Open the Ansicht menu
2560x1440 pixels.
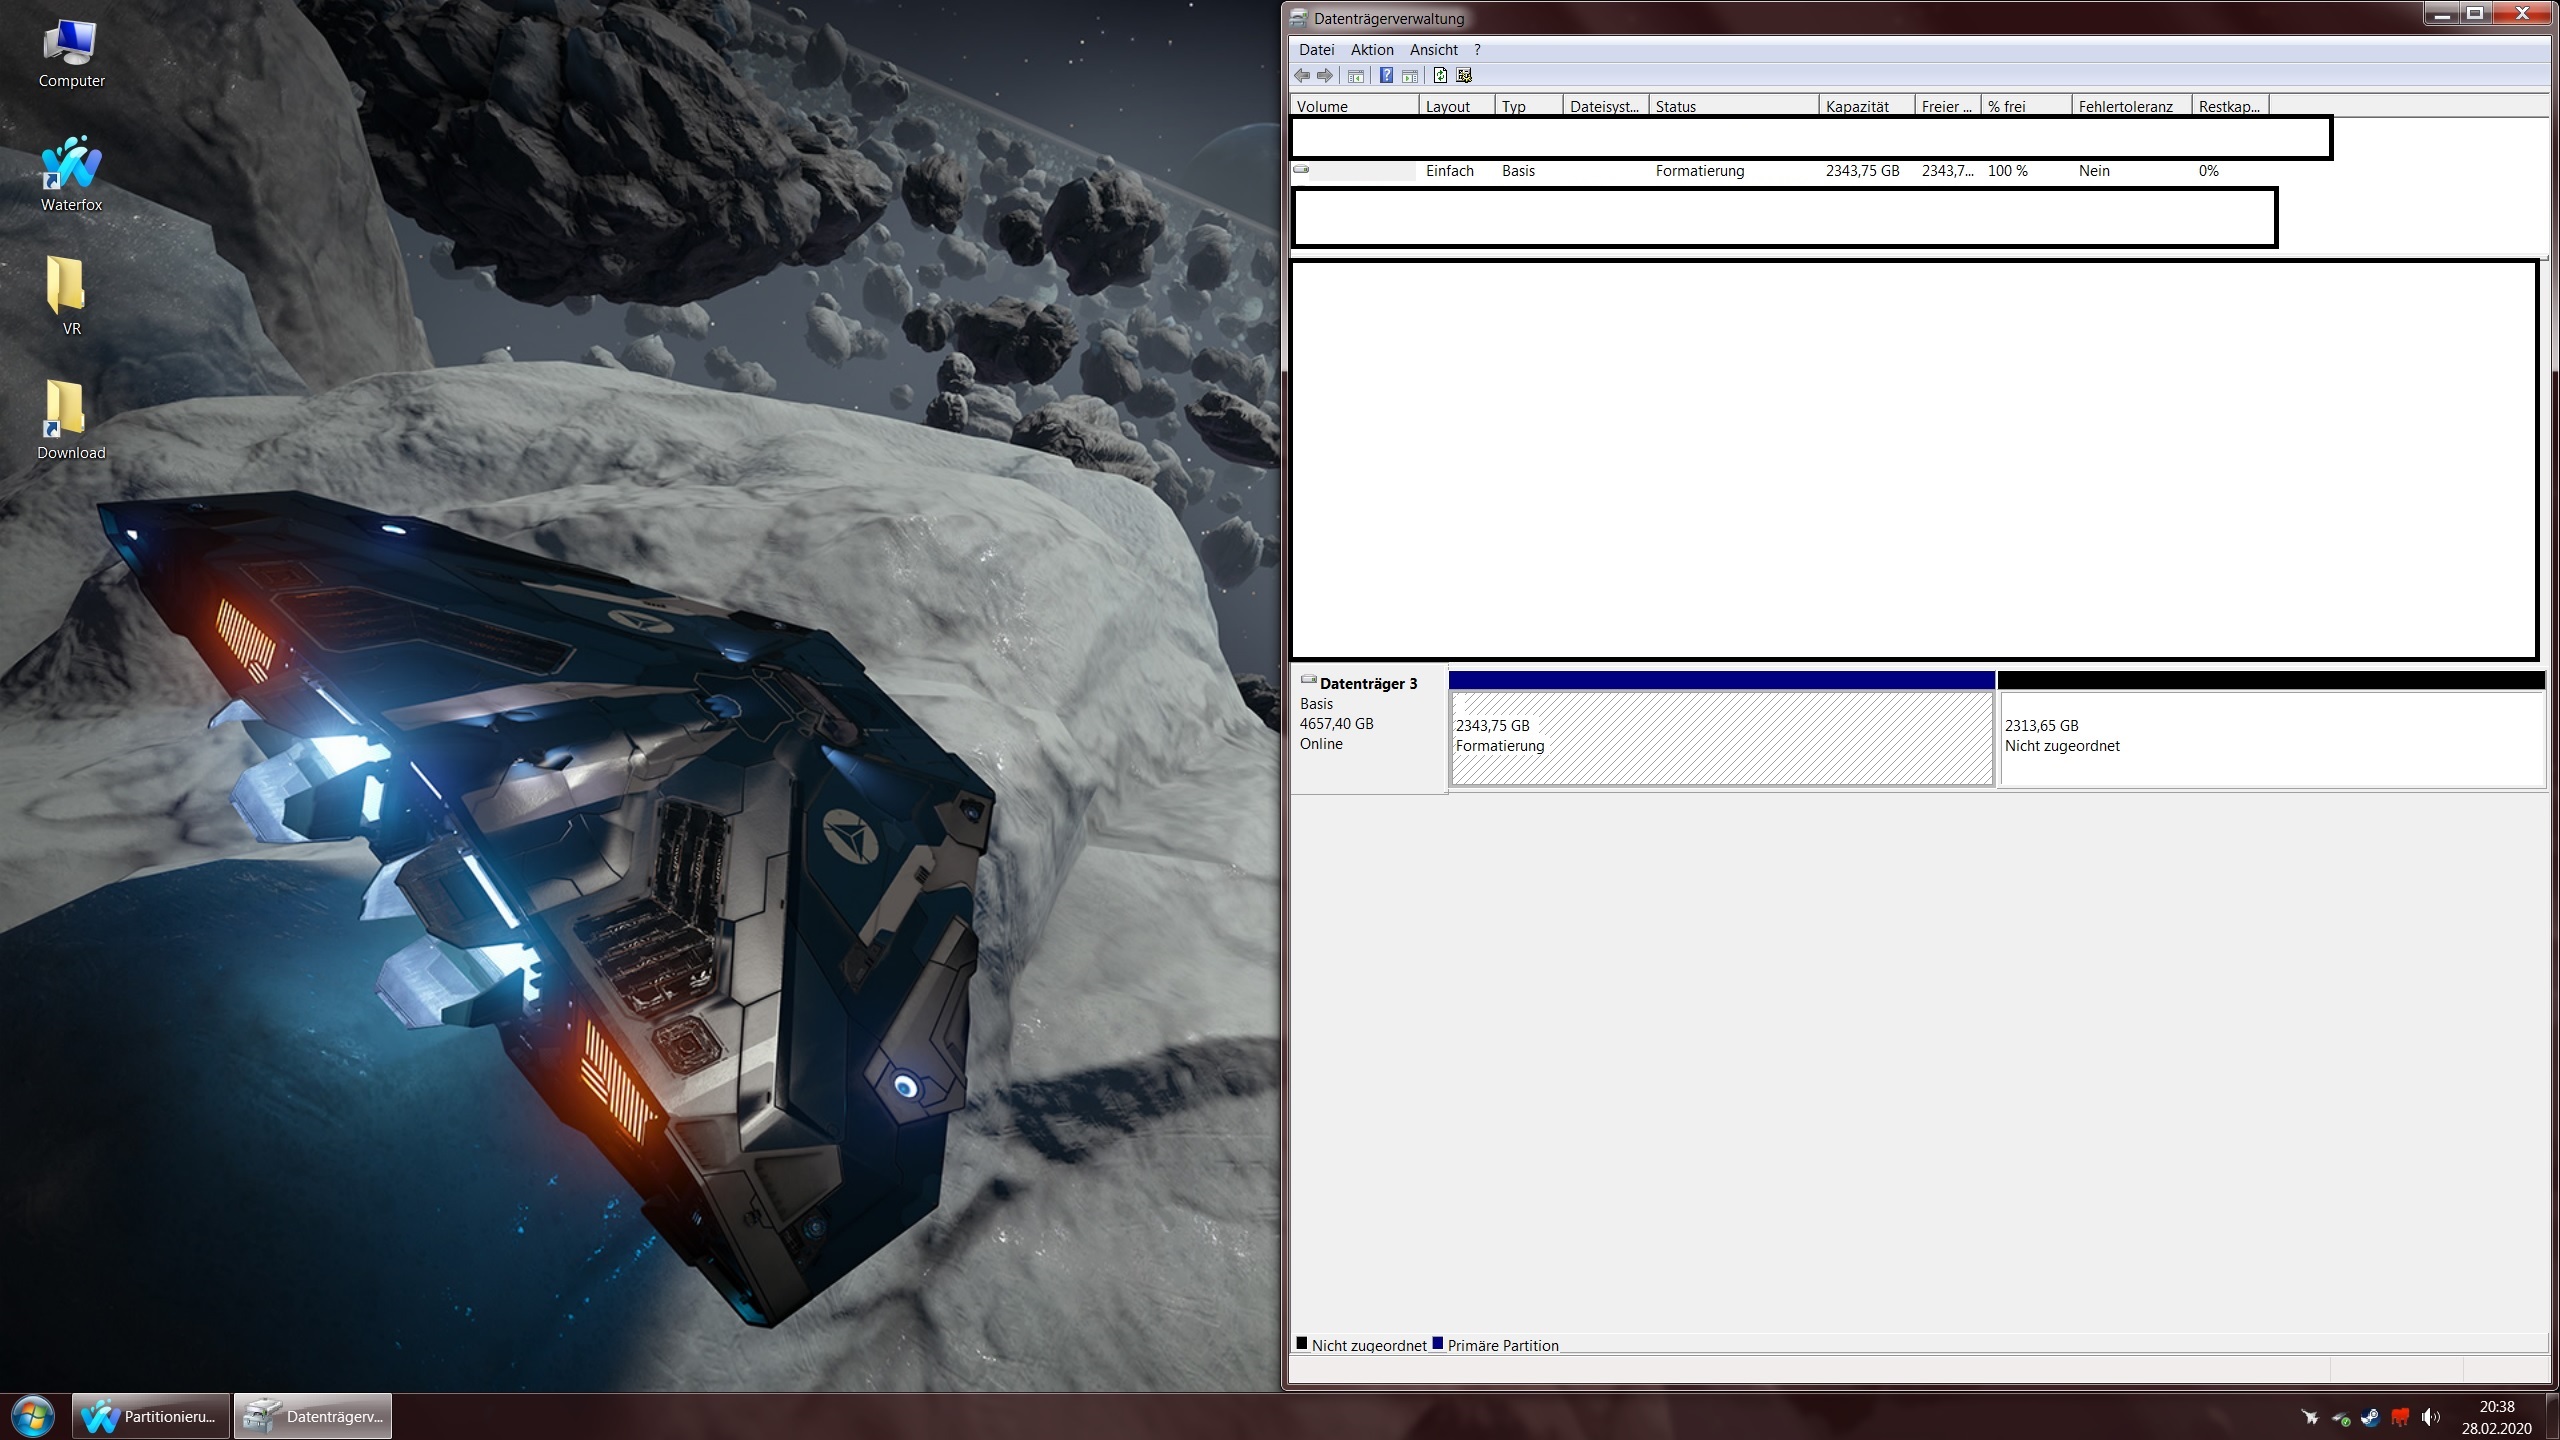pyautogui.click(x=1433, y=49)
